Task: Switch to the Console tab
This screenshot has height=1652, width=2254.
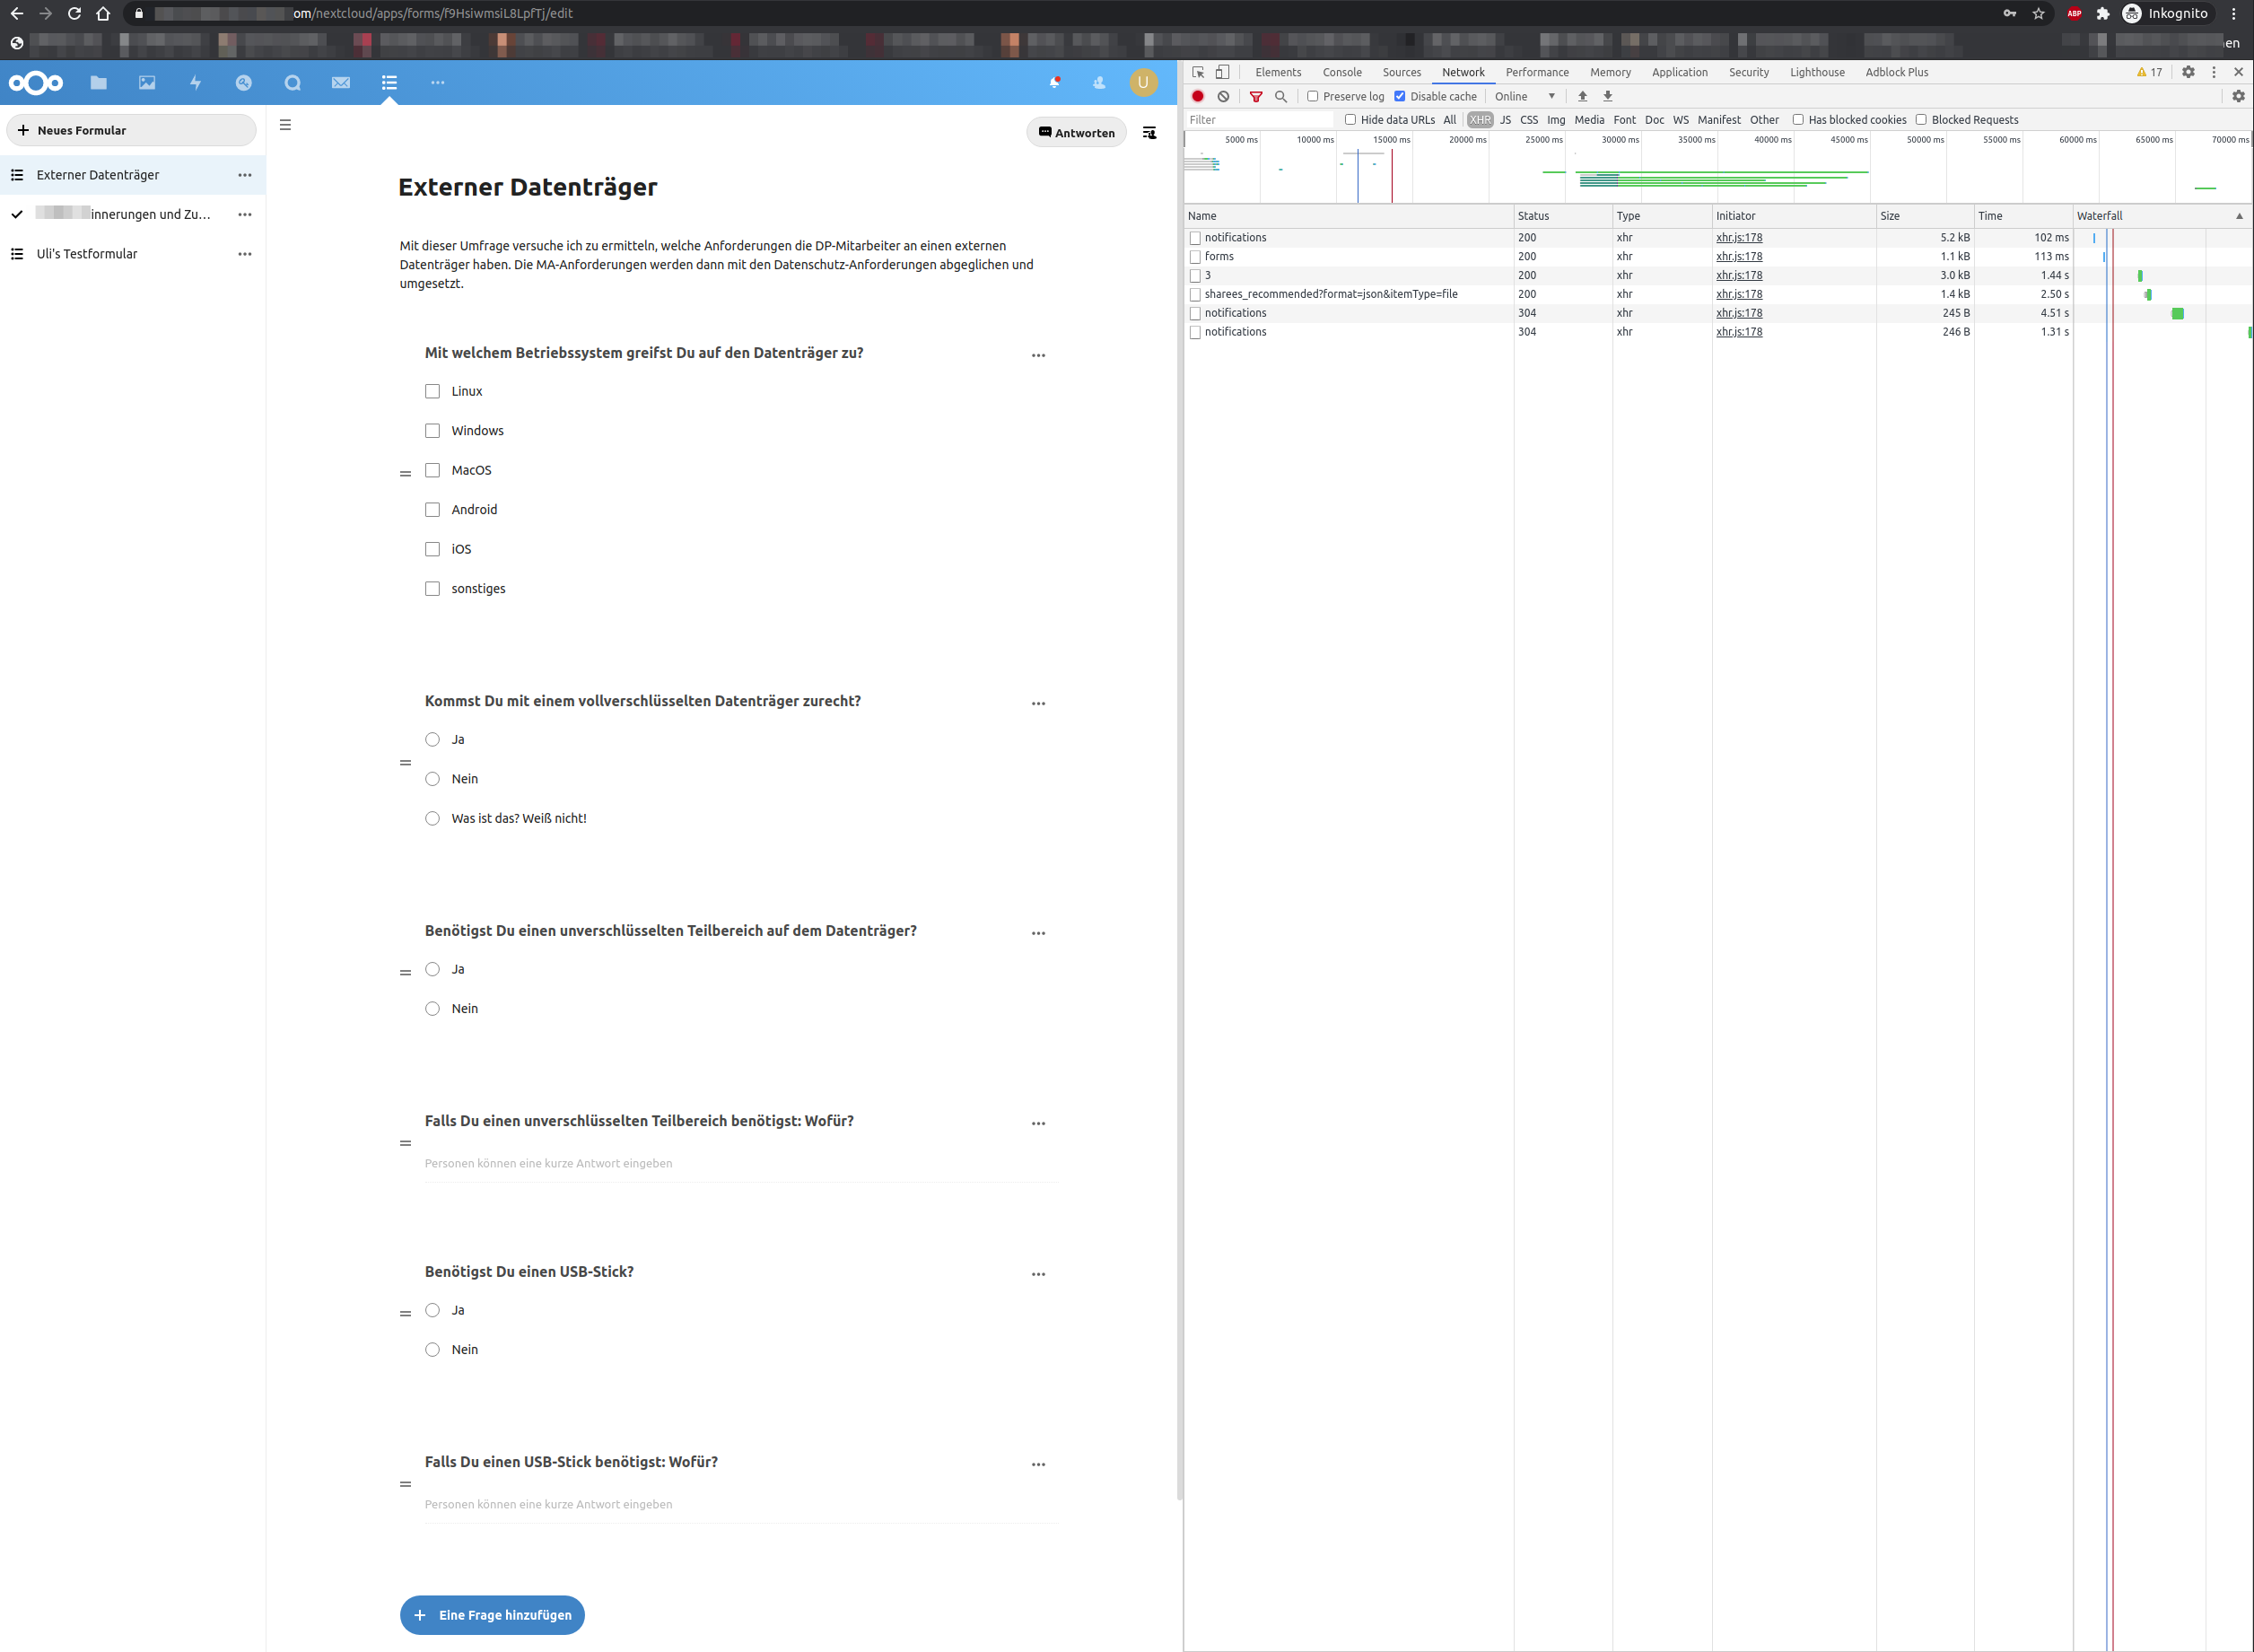Action: (x=1342, y=71)
